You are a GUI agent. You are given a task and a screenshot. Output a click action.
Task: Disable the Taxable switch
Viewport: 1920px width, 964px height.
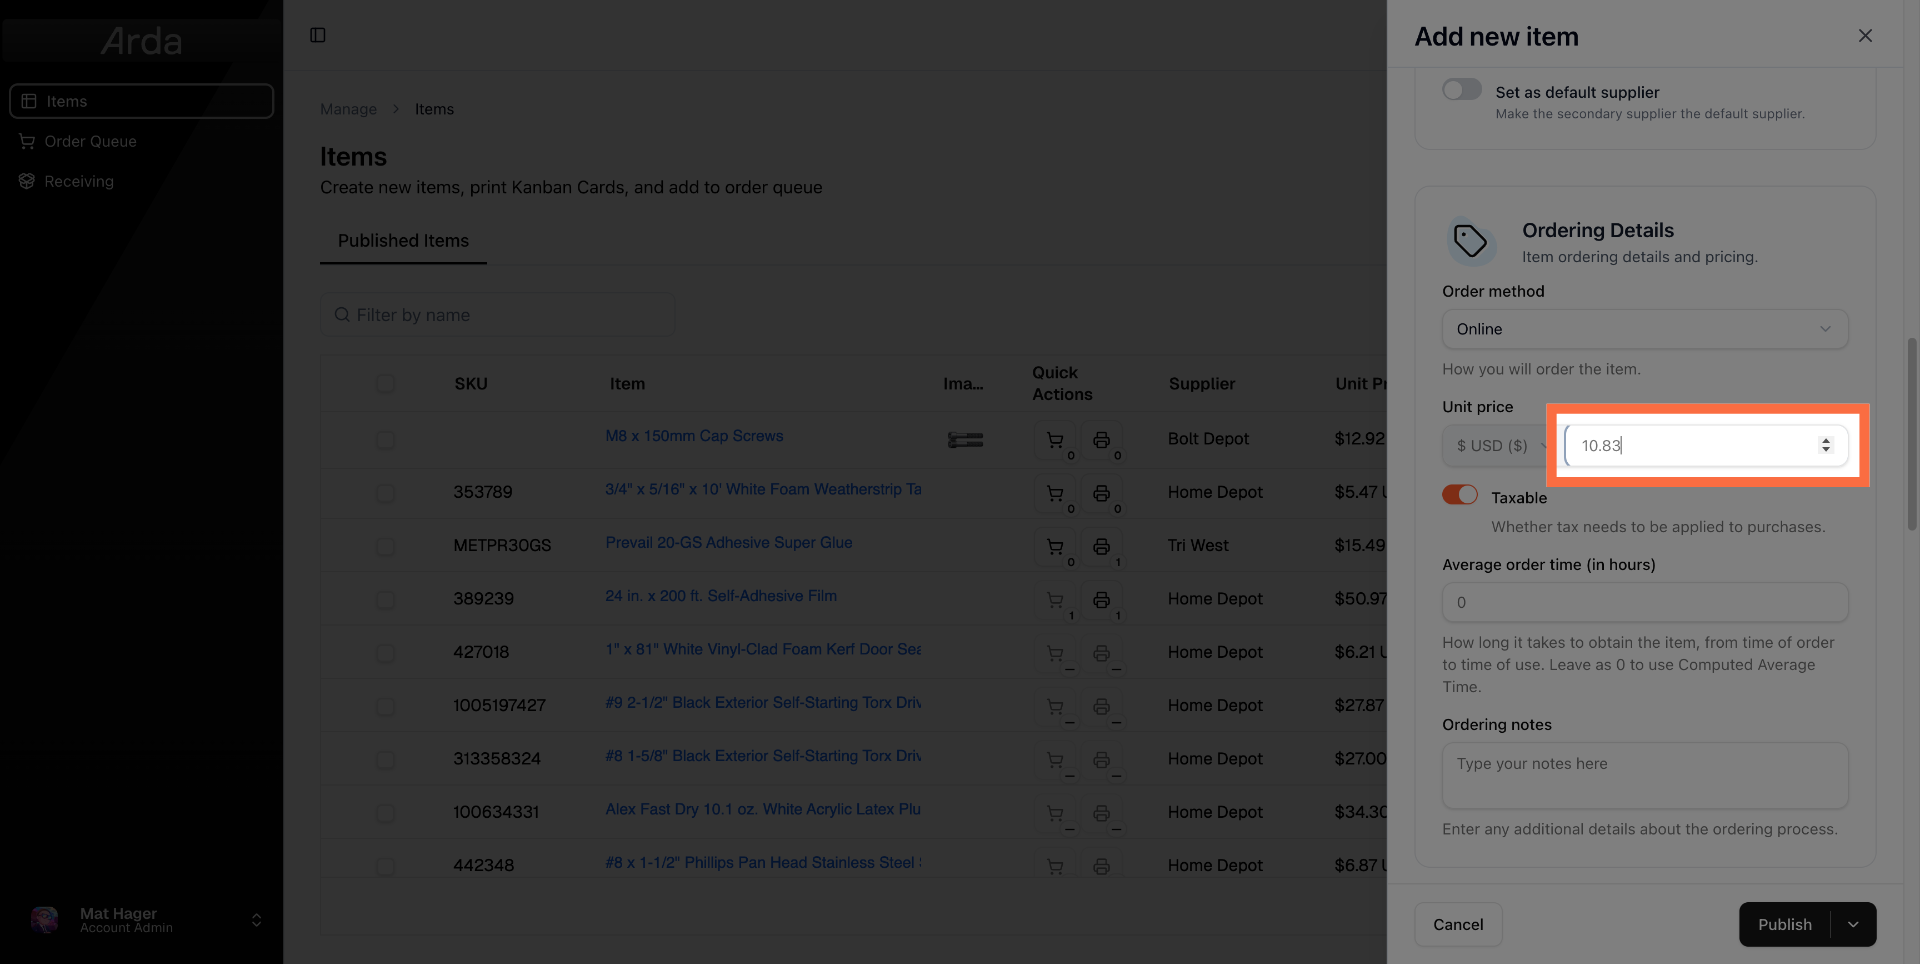tap(1460, 495)
